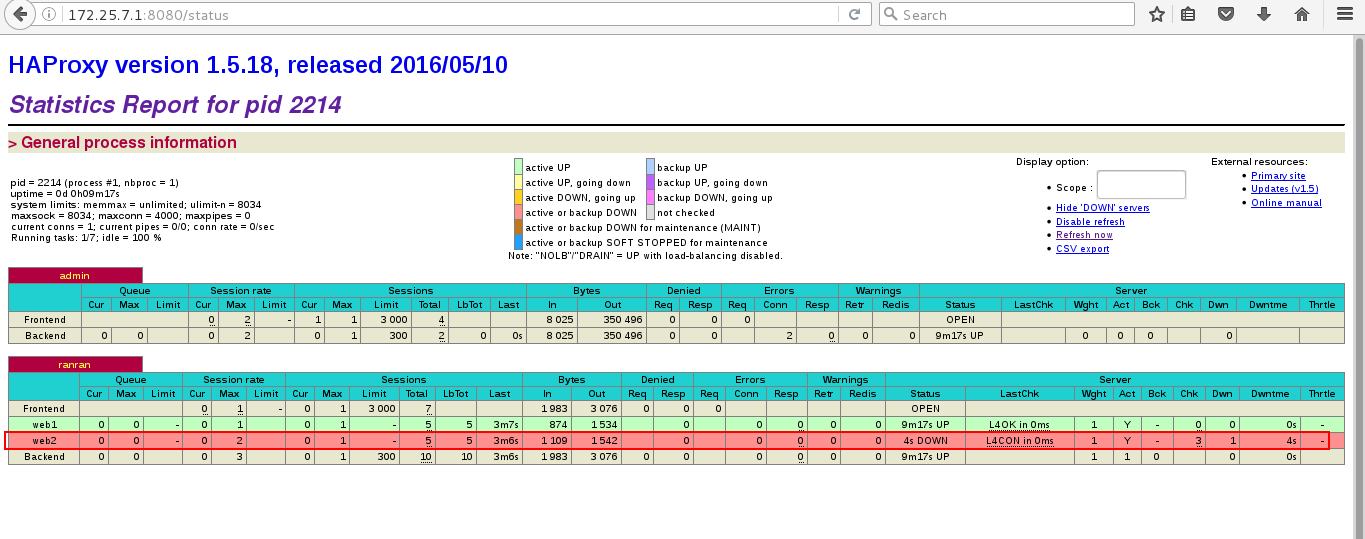This screenshot has height=539, width=1365.
Task: Click the ranran proxy title
Action: [75, 365]
